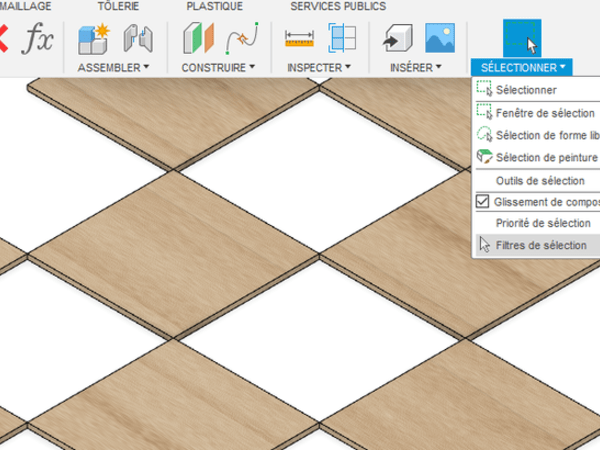Toggle the Glissement de composants checkbox

click(x=484, y=202)
